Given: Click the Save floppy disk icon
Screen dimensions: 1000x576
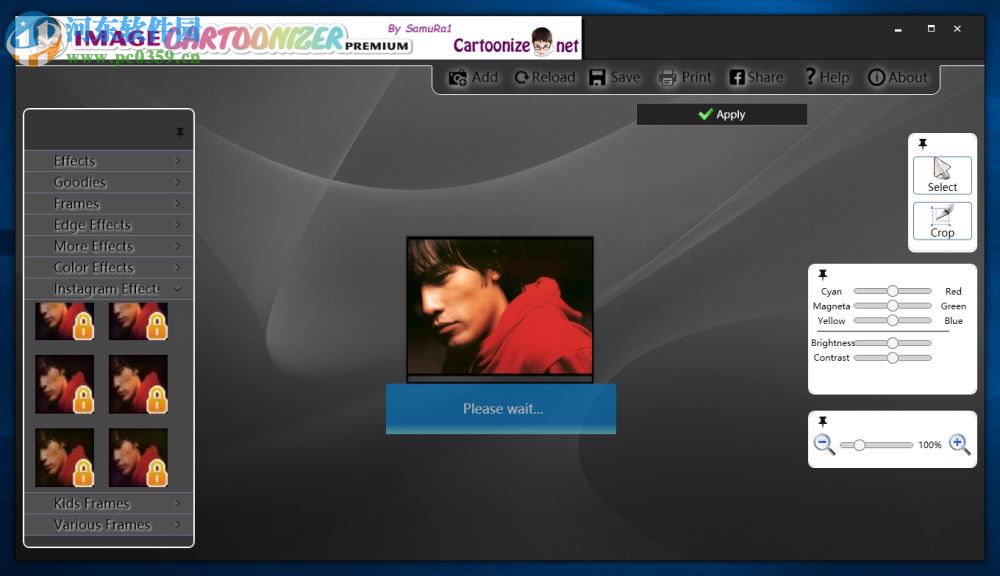Looking at the screenshot, I should point(597,78).
